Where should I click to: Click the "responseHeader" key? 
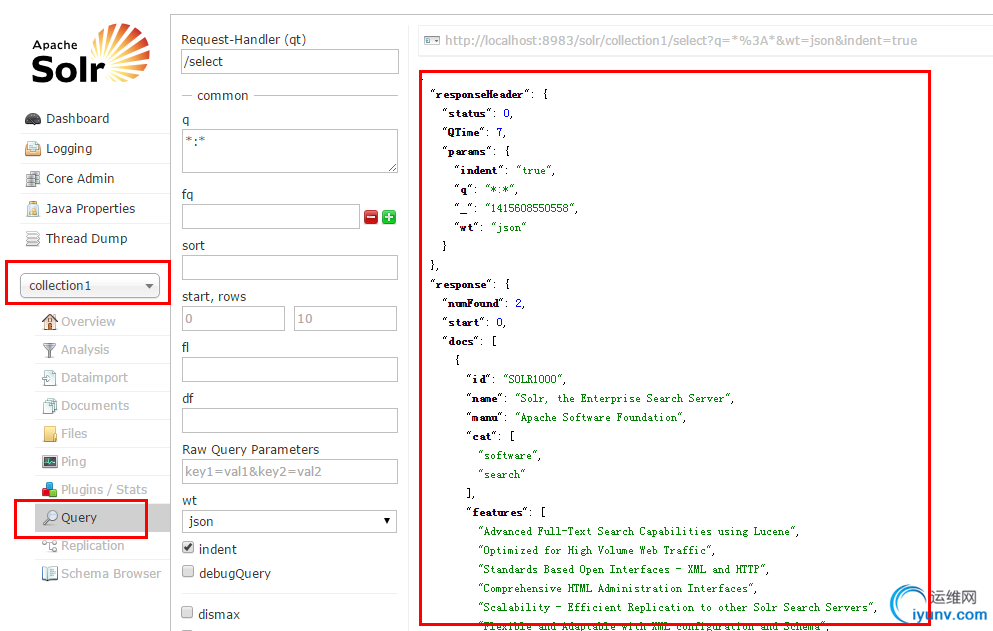481,94
